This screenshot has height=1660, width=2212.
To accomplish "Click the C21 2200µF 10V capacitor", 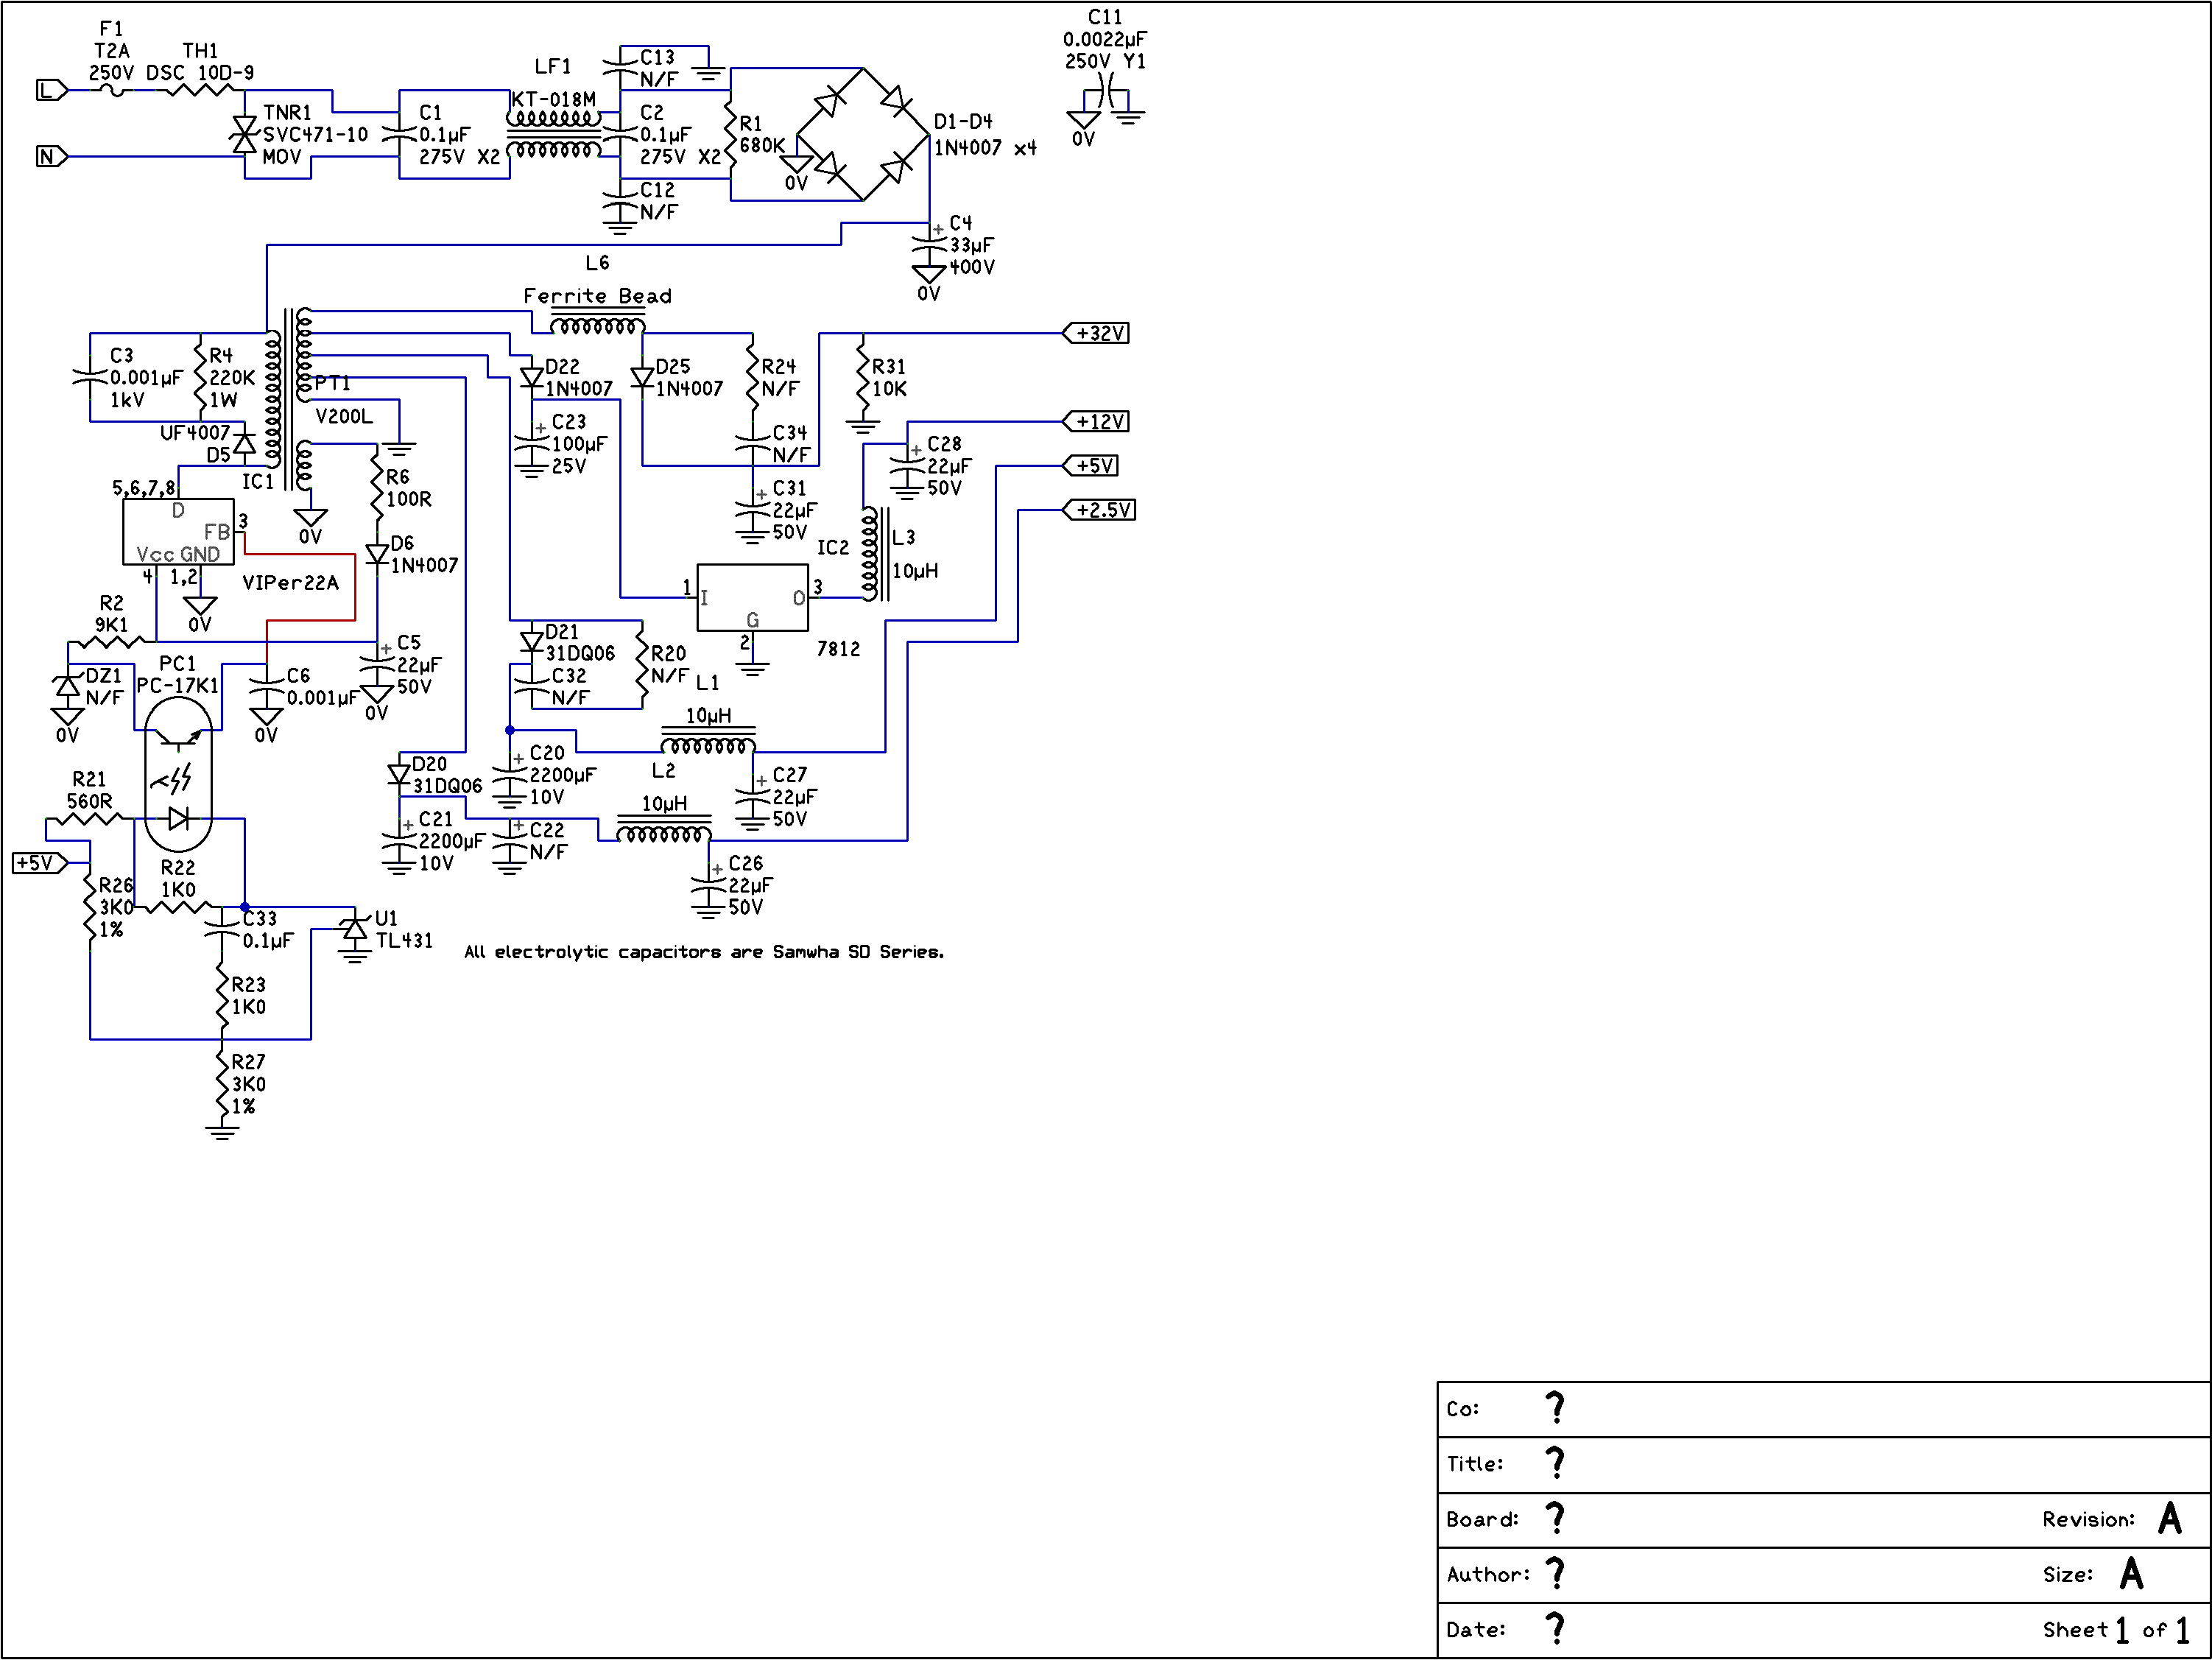I will point(399,840).
